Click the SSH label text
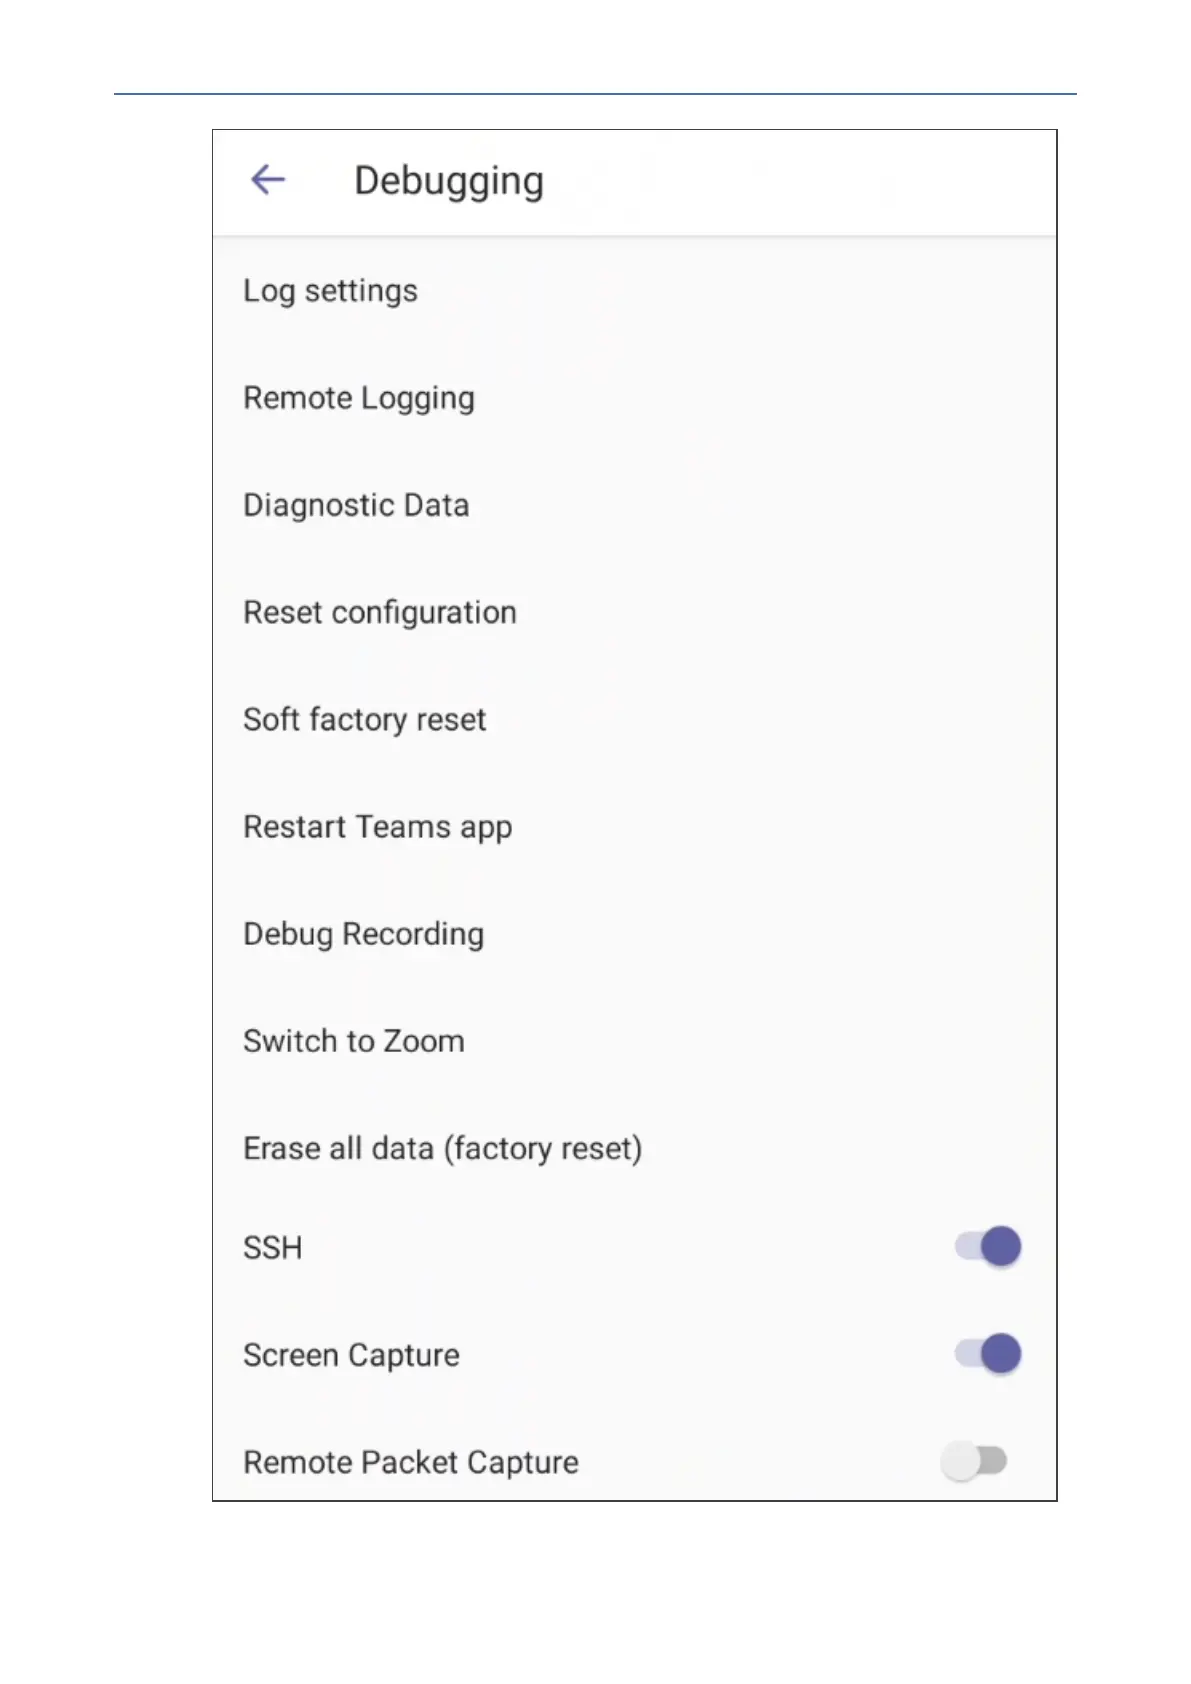 (x=273, y=1248)
